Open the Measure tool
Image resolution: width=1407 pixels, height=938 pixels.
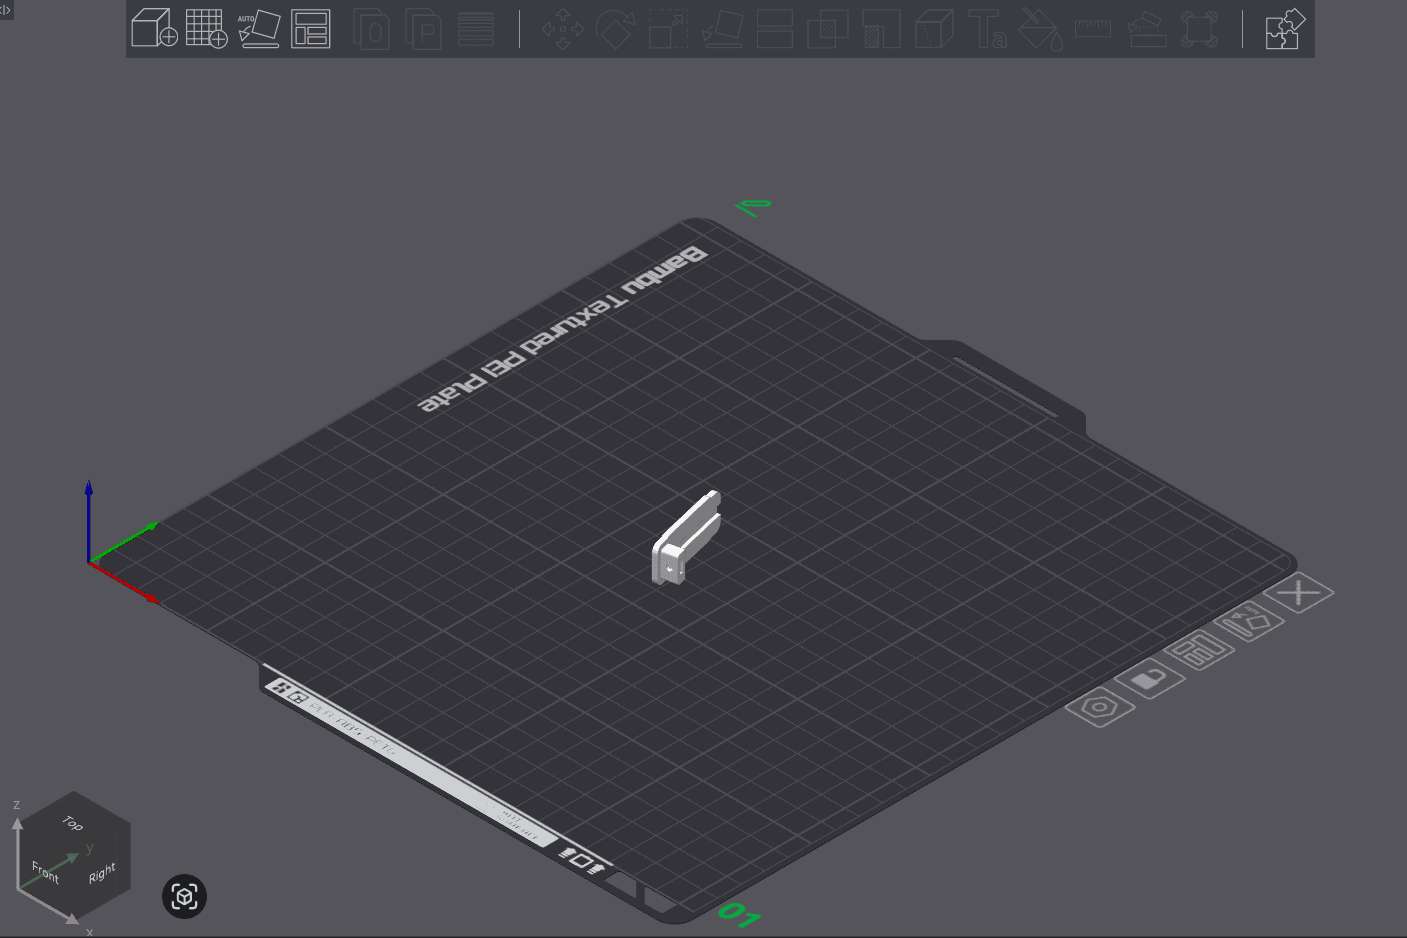pyautogui.click(x=1092, y=30)
